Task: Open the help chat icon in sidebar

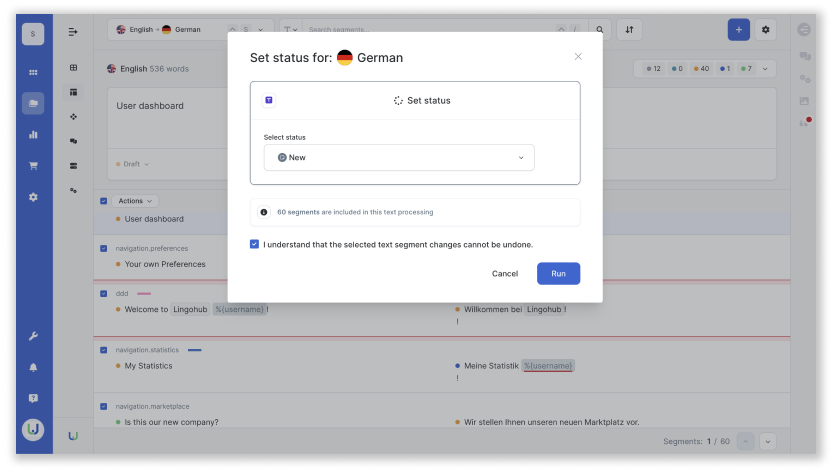Action: 33,398
